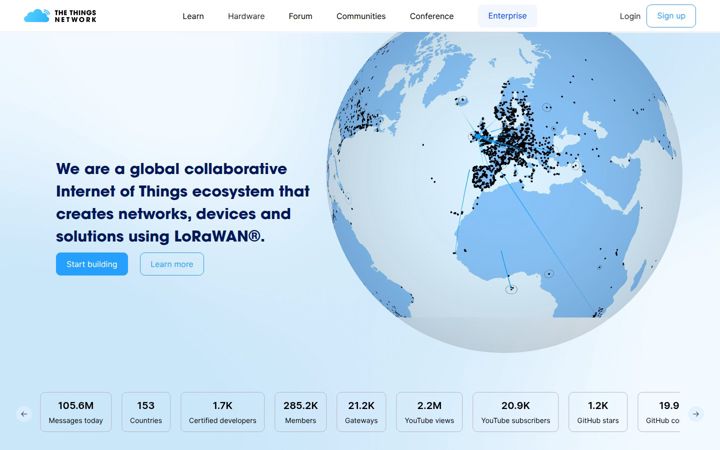Click the 153 Countries stat card
This screenshot has height=450, width=720.
(x=146, y=412)
